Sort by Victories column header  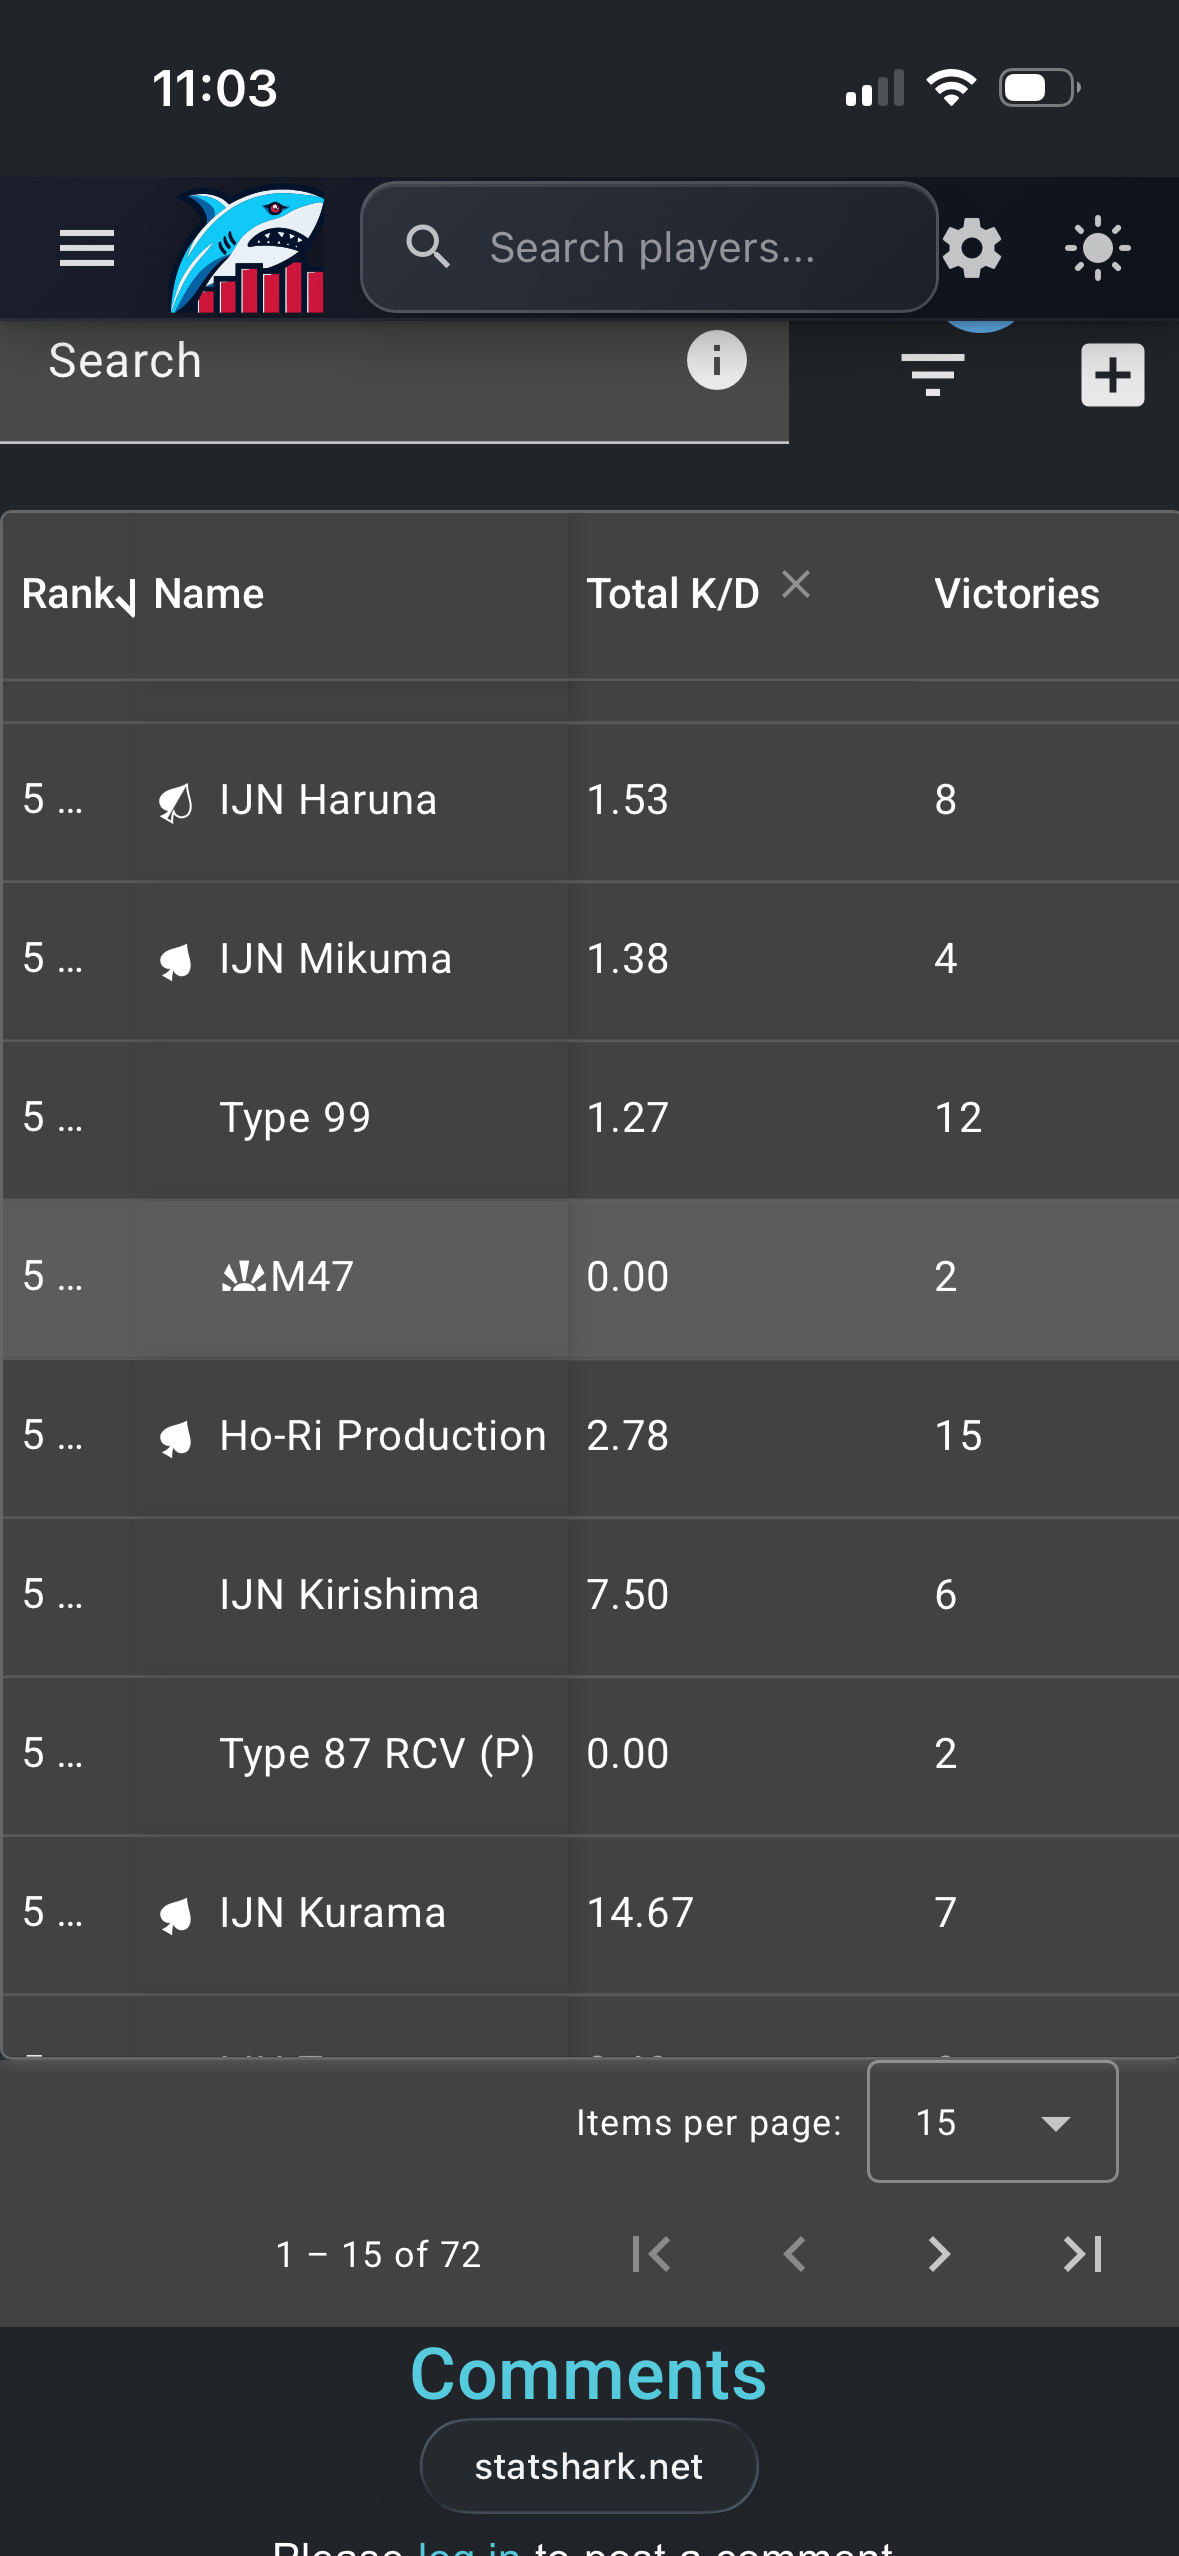coord(1016,594)
